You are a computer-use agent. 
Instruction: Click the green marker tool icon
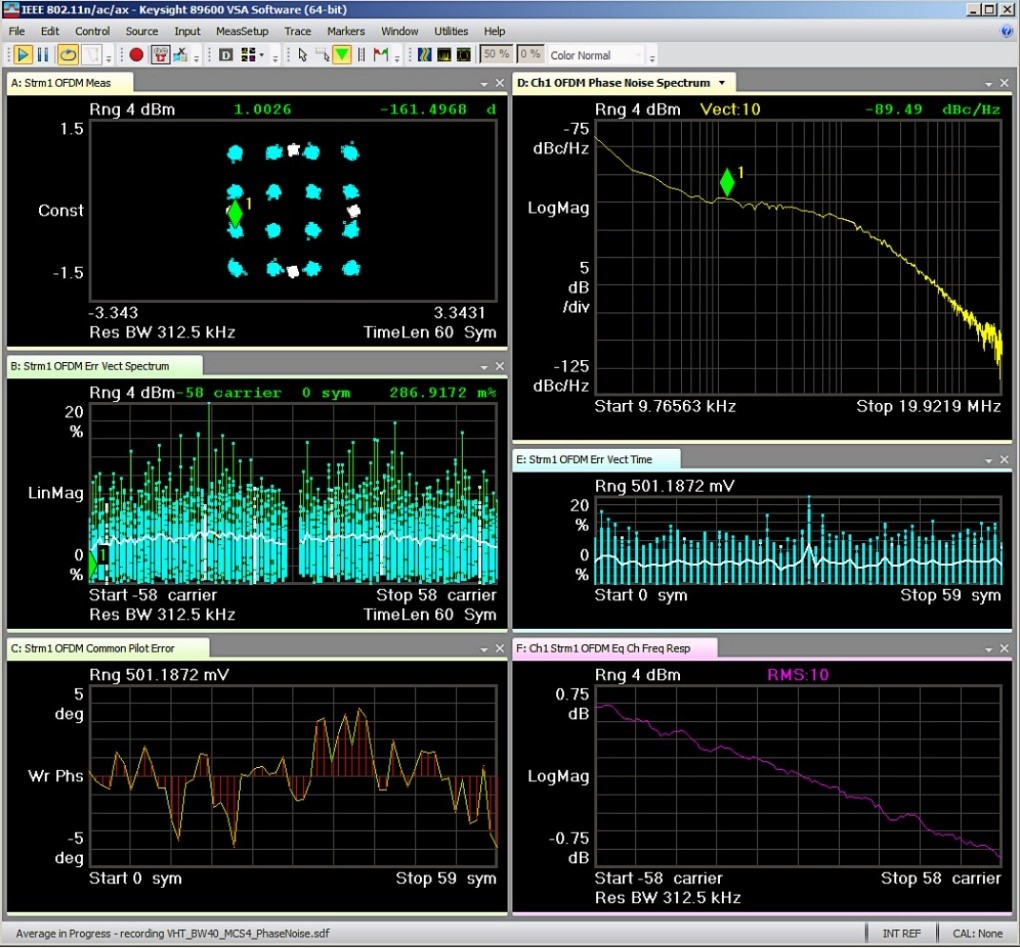(x=342, y=54)
